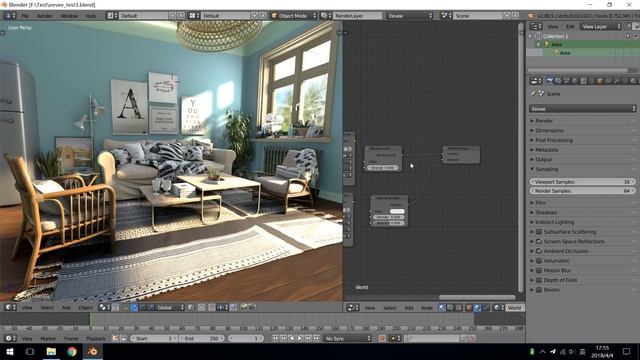Image resolution: width=640 pixels, height=360 pixels.
Task: Click the outliner filter icon
Action: point(627,27)
